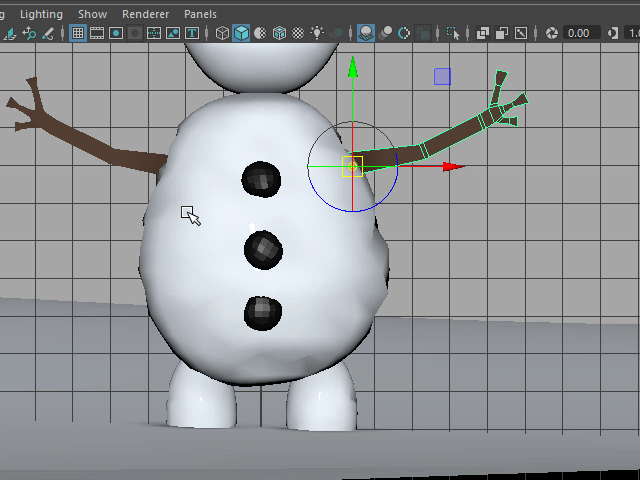Screen dimensions: 640x480
Task: Open the Show menu
Action: click(92, 14)
